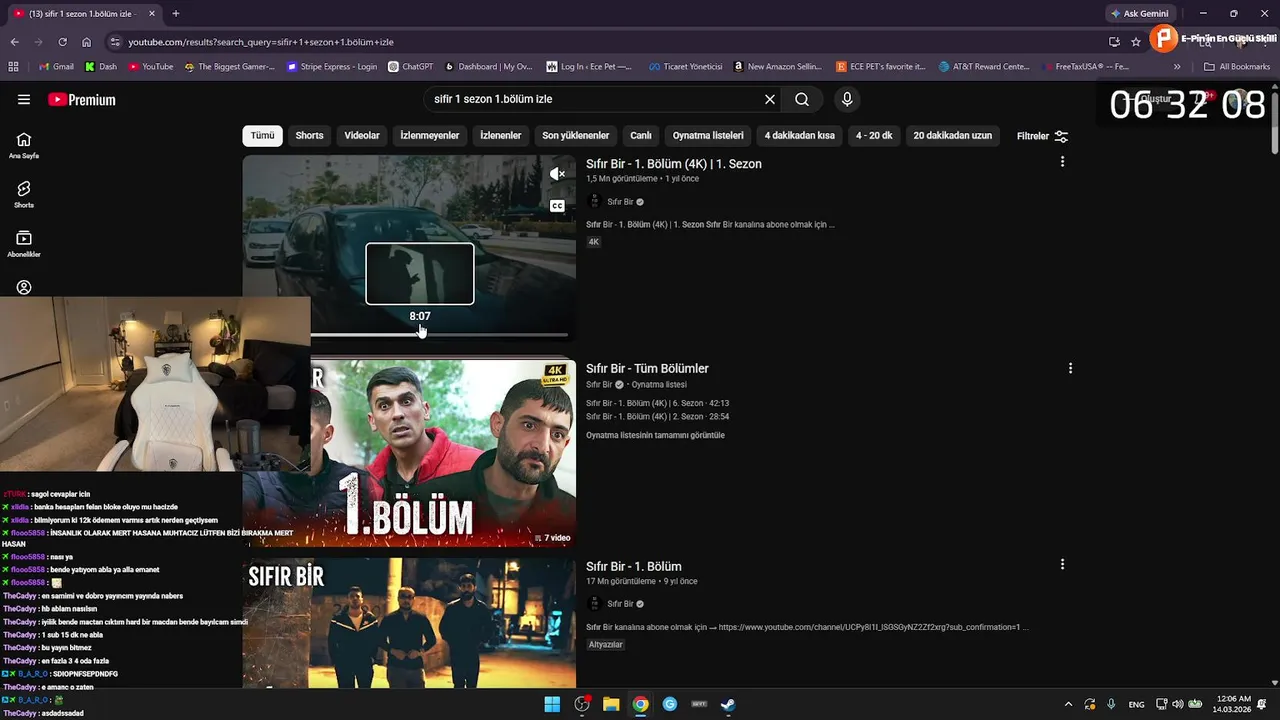Reload the page with the refresh icon
Image resolution: width=1280 pixels, height=720 pixels.
[62, 42]
